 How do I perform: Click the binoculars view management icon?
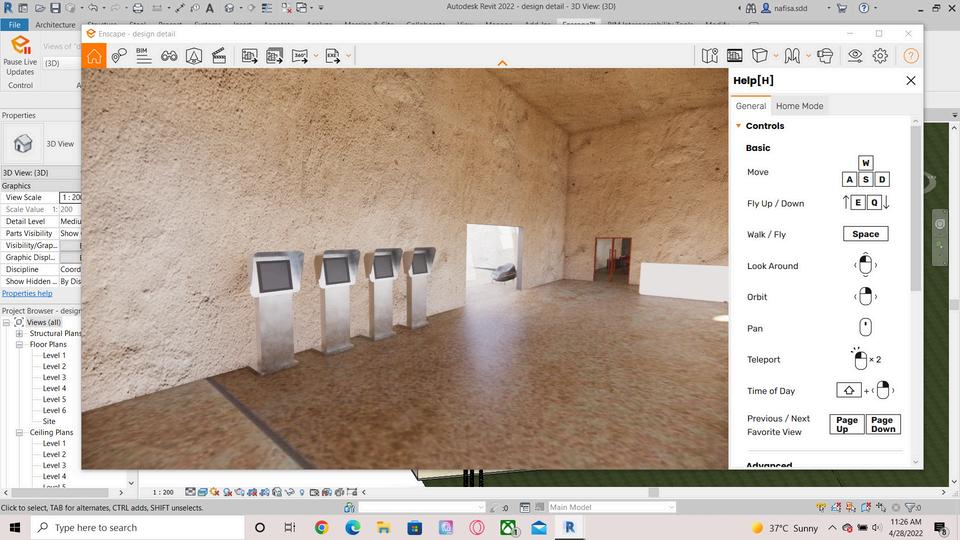[x=169, y=56]
